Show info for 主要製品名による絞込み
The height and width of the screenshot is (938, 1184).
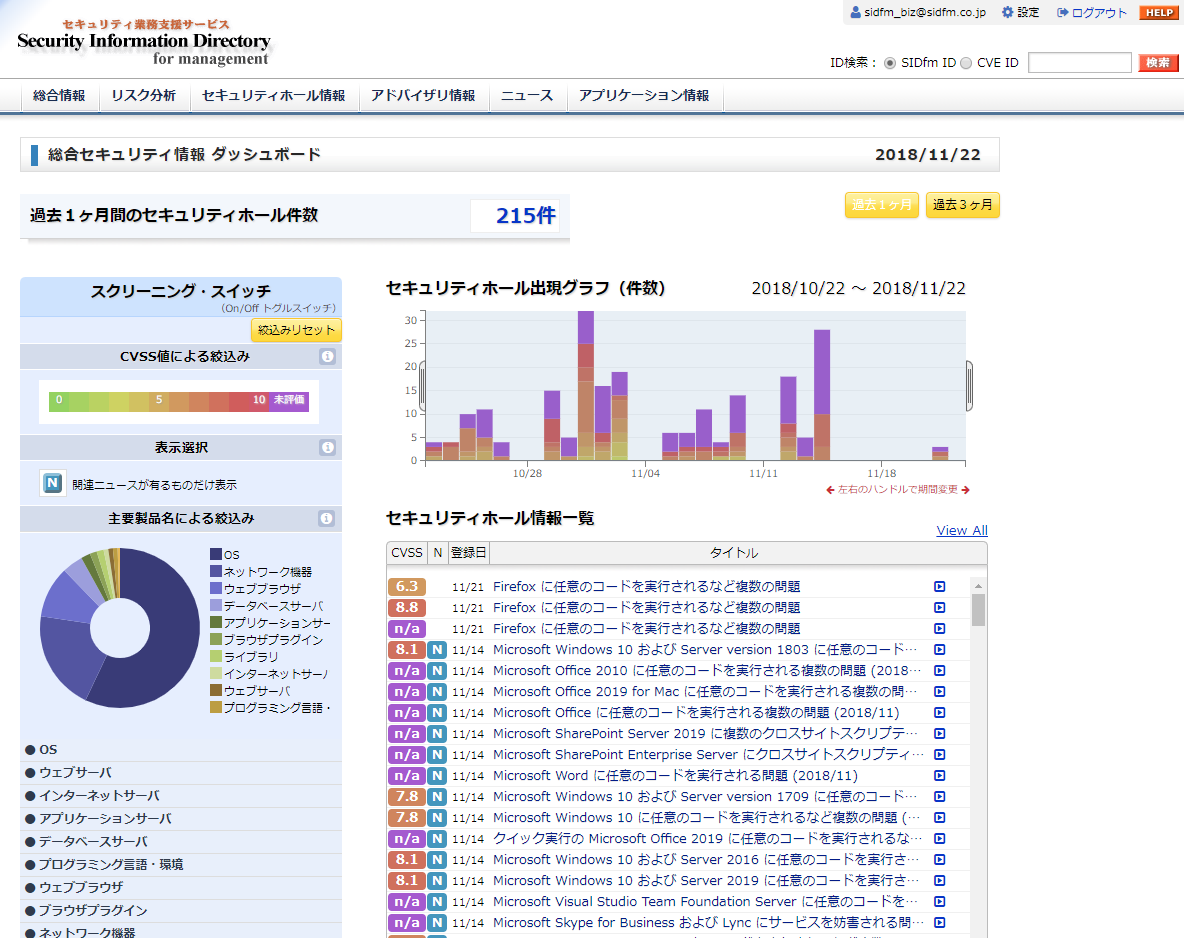tap(326, 519)
